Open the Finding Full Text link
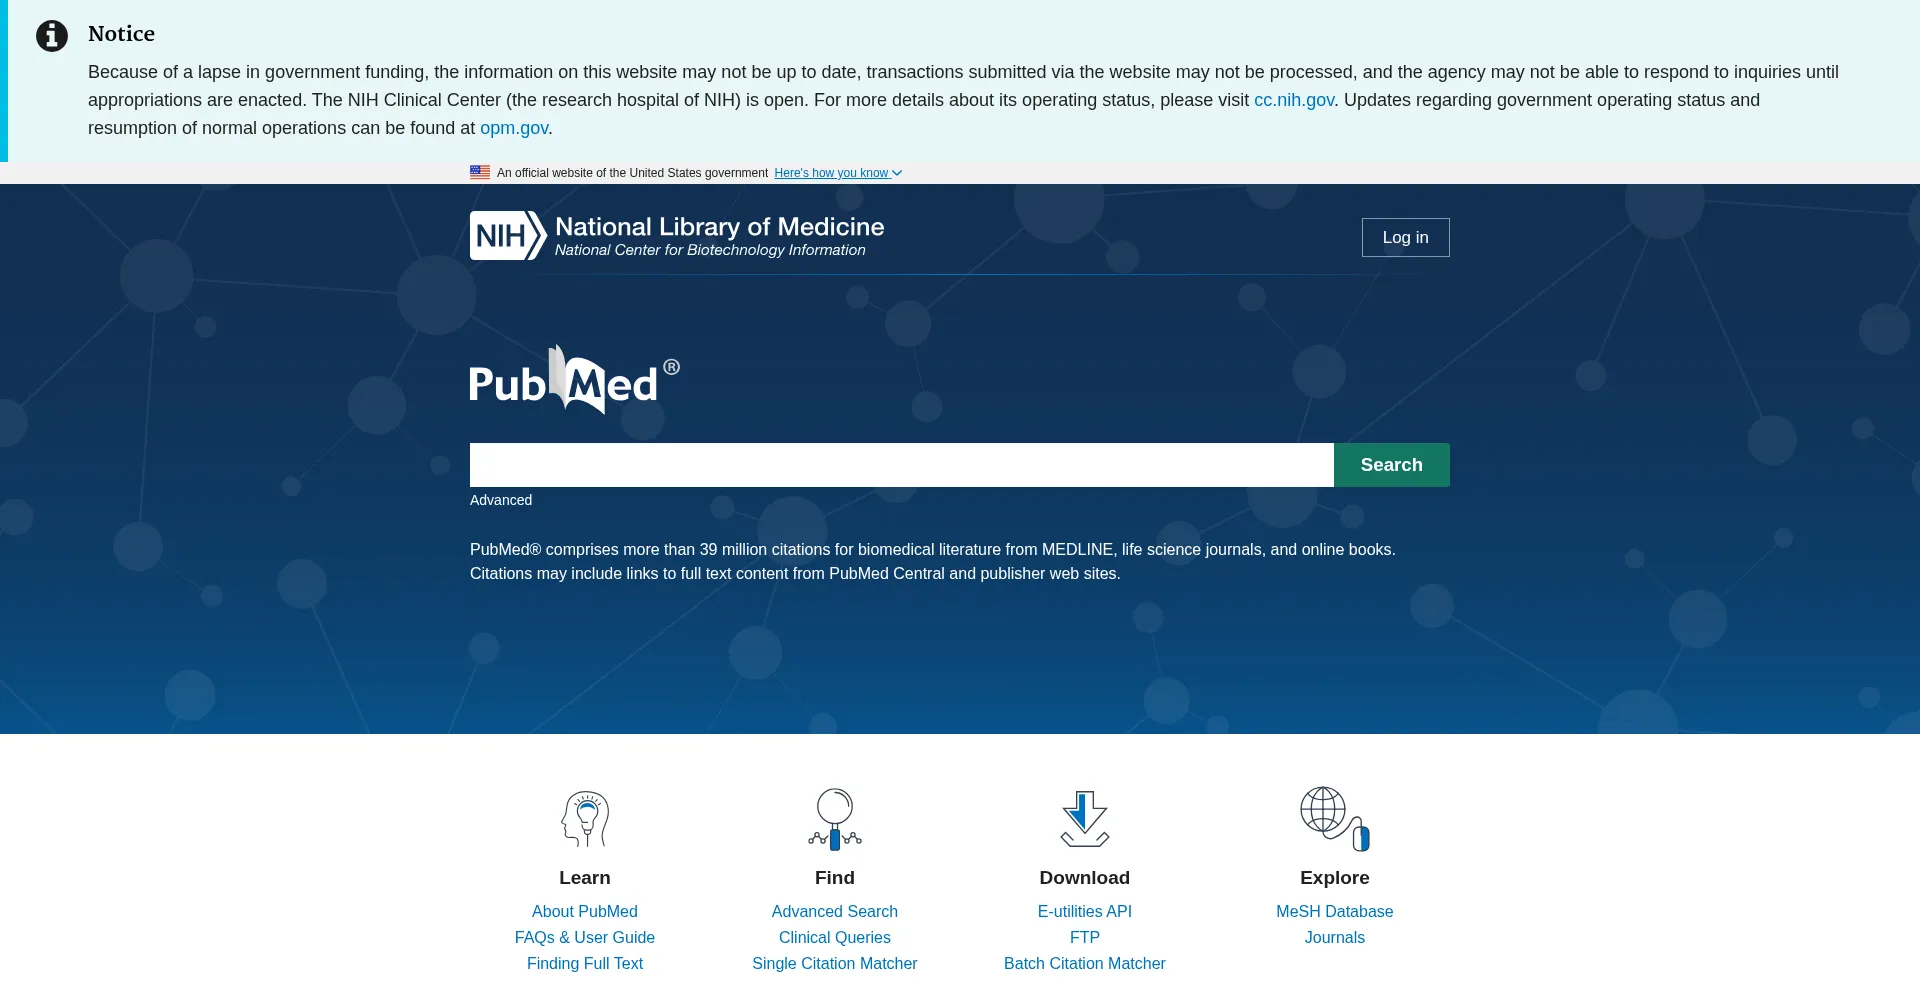The image size is (1920, 993). click(585, 963)
